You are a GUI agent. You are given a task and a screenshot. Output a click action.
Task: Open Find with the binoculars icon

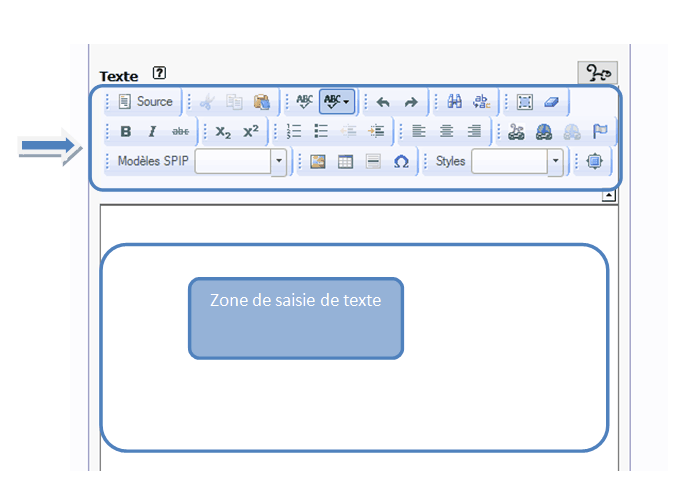(x=454, y=102)
